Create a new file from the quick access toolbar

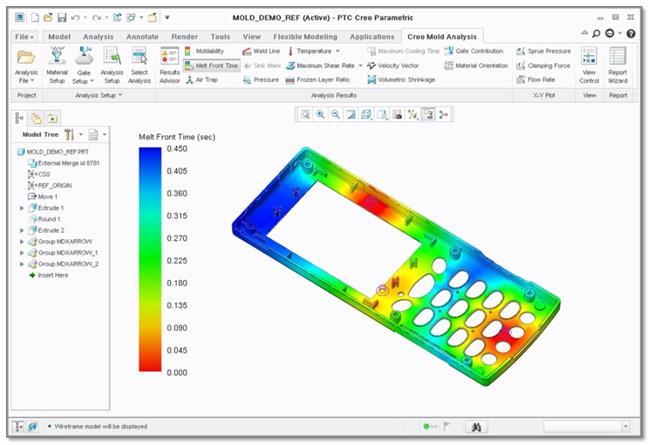click(35, 18)
